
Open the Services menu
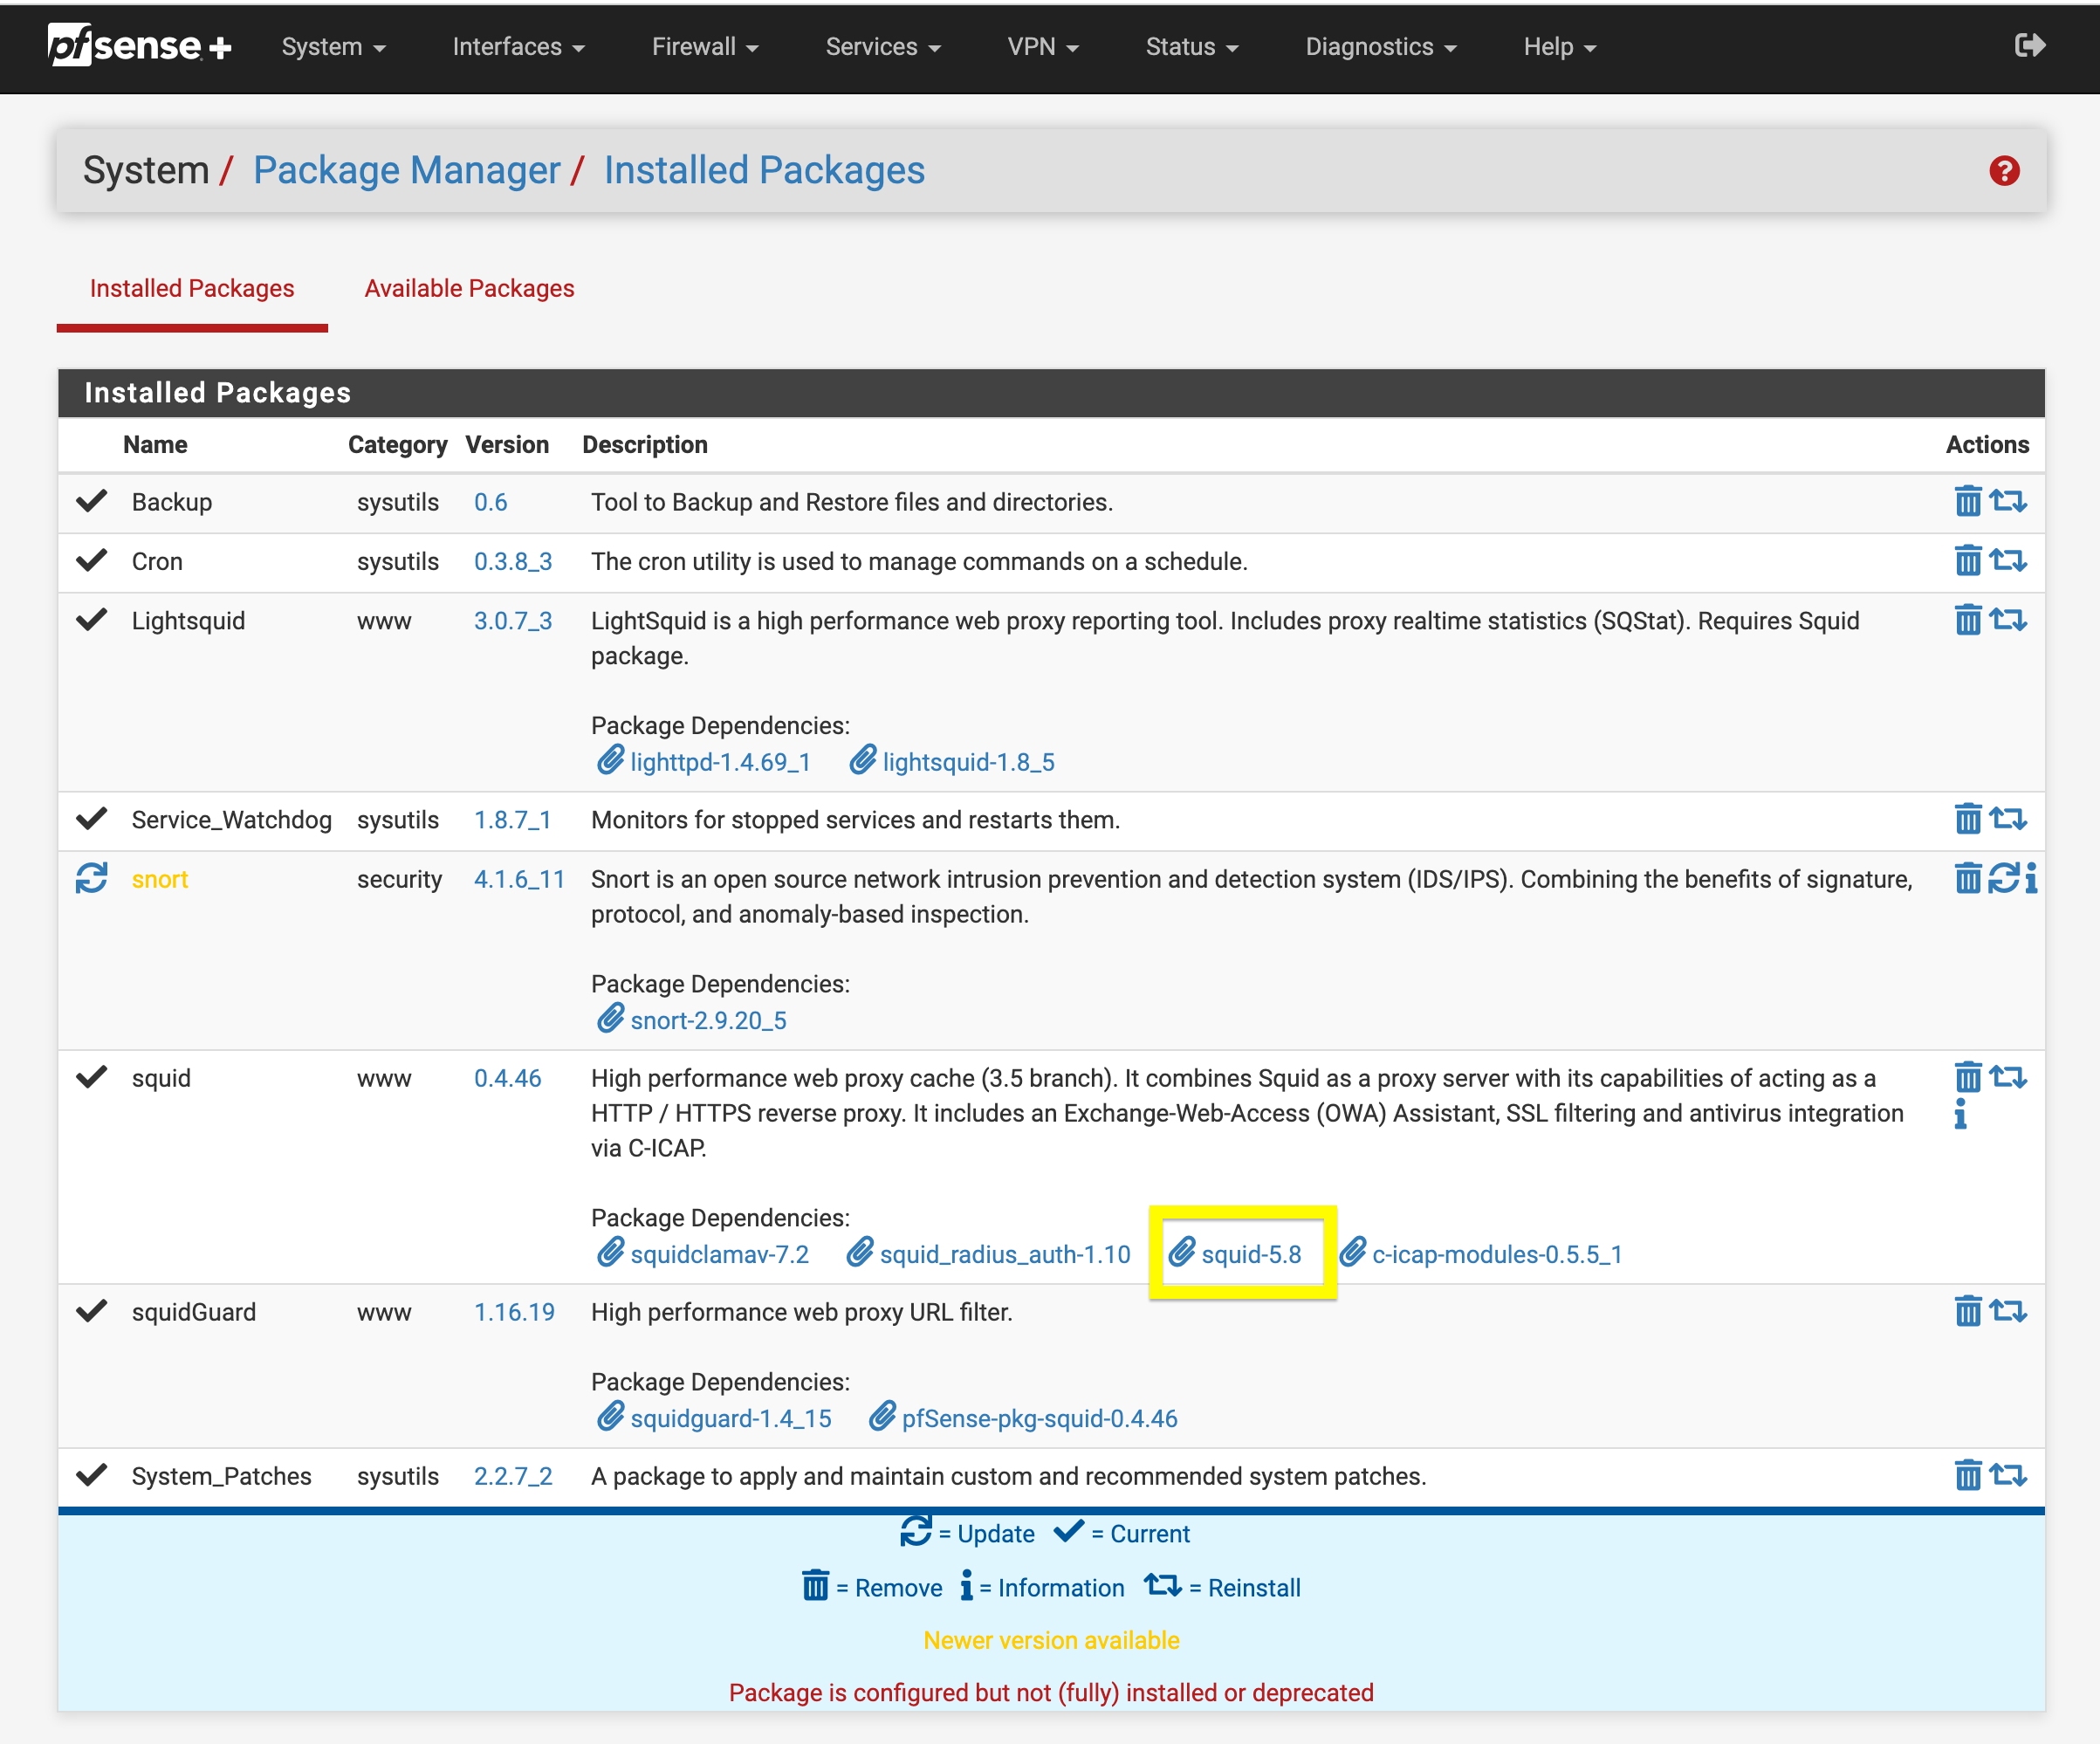point(882,47)
